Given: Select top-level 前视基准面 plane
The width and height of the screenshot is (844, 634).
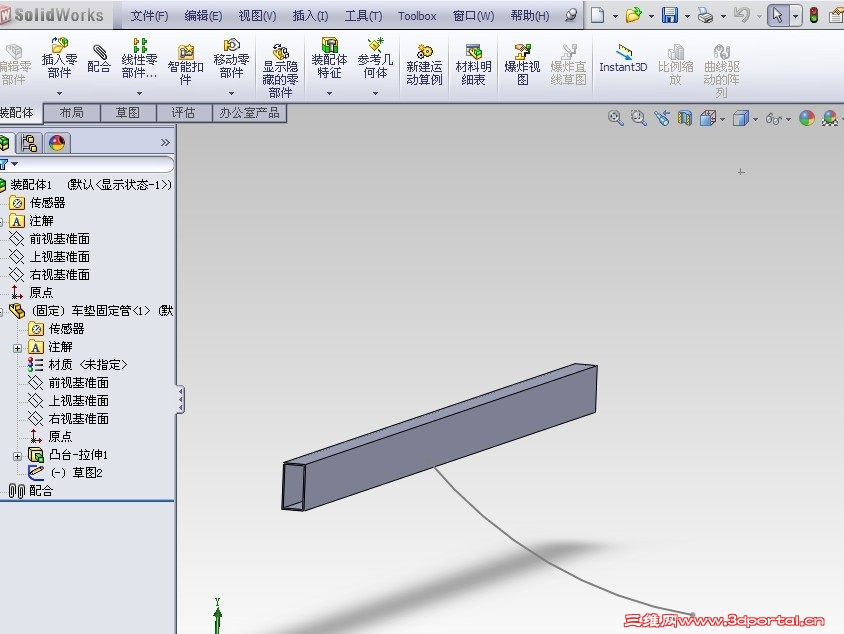Looking at the screenshot, I should (x=50, y=238).
